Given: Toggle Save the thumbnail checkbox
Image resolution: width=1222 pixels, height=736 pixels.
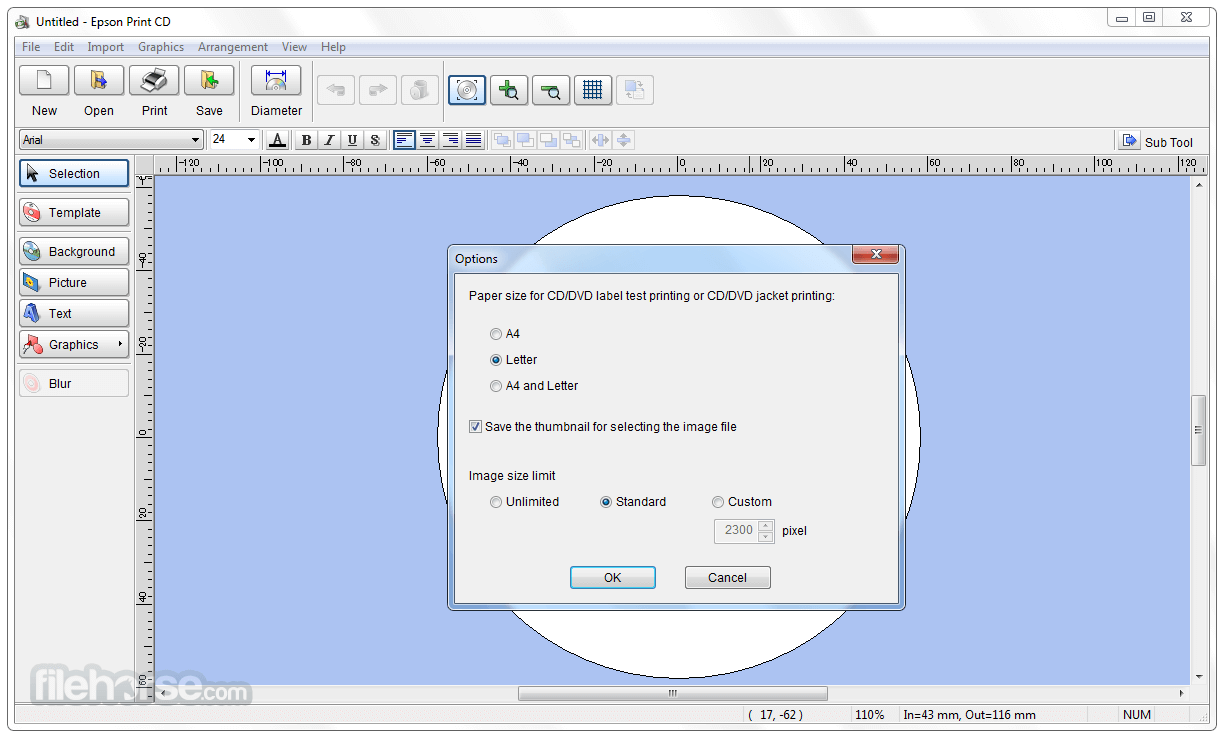Looking at the screenshot, I should (x=475, y=427).
